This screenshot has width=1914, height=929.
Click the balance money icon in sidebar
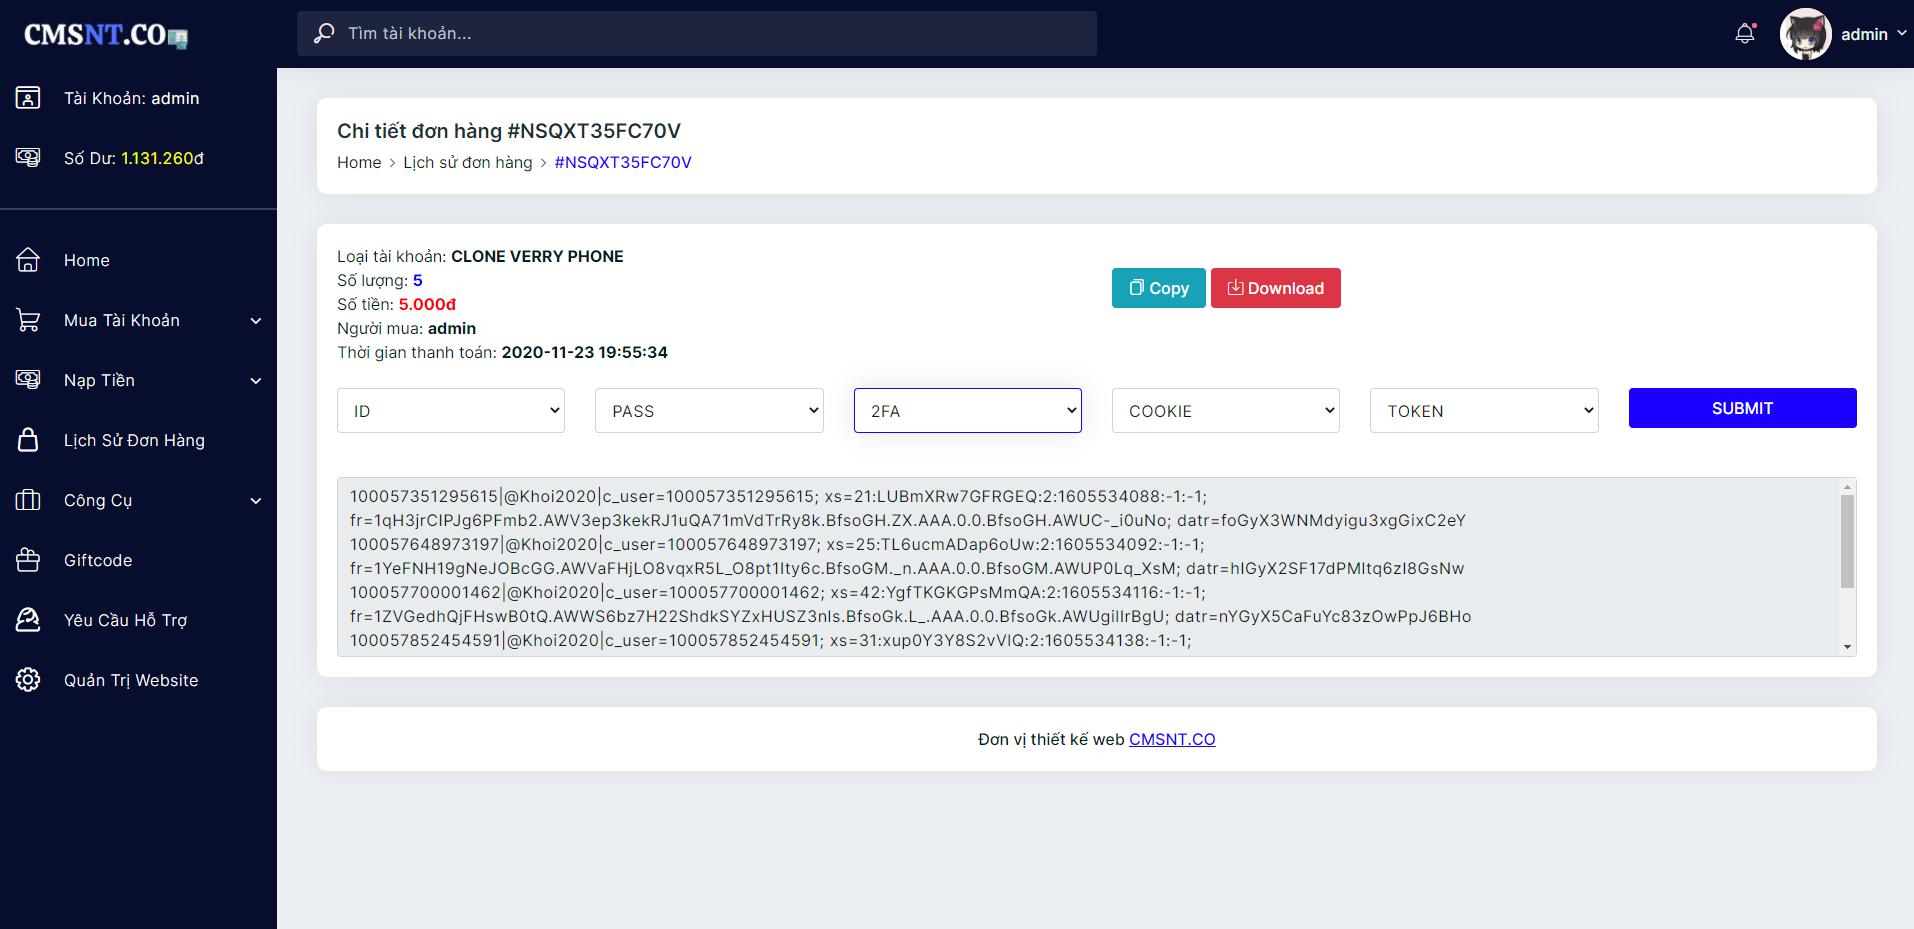pyautogui.click(x=28, y=158)
